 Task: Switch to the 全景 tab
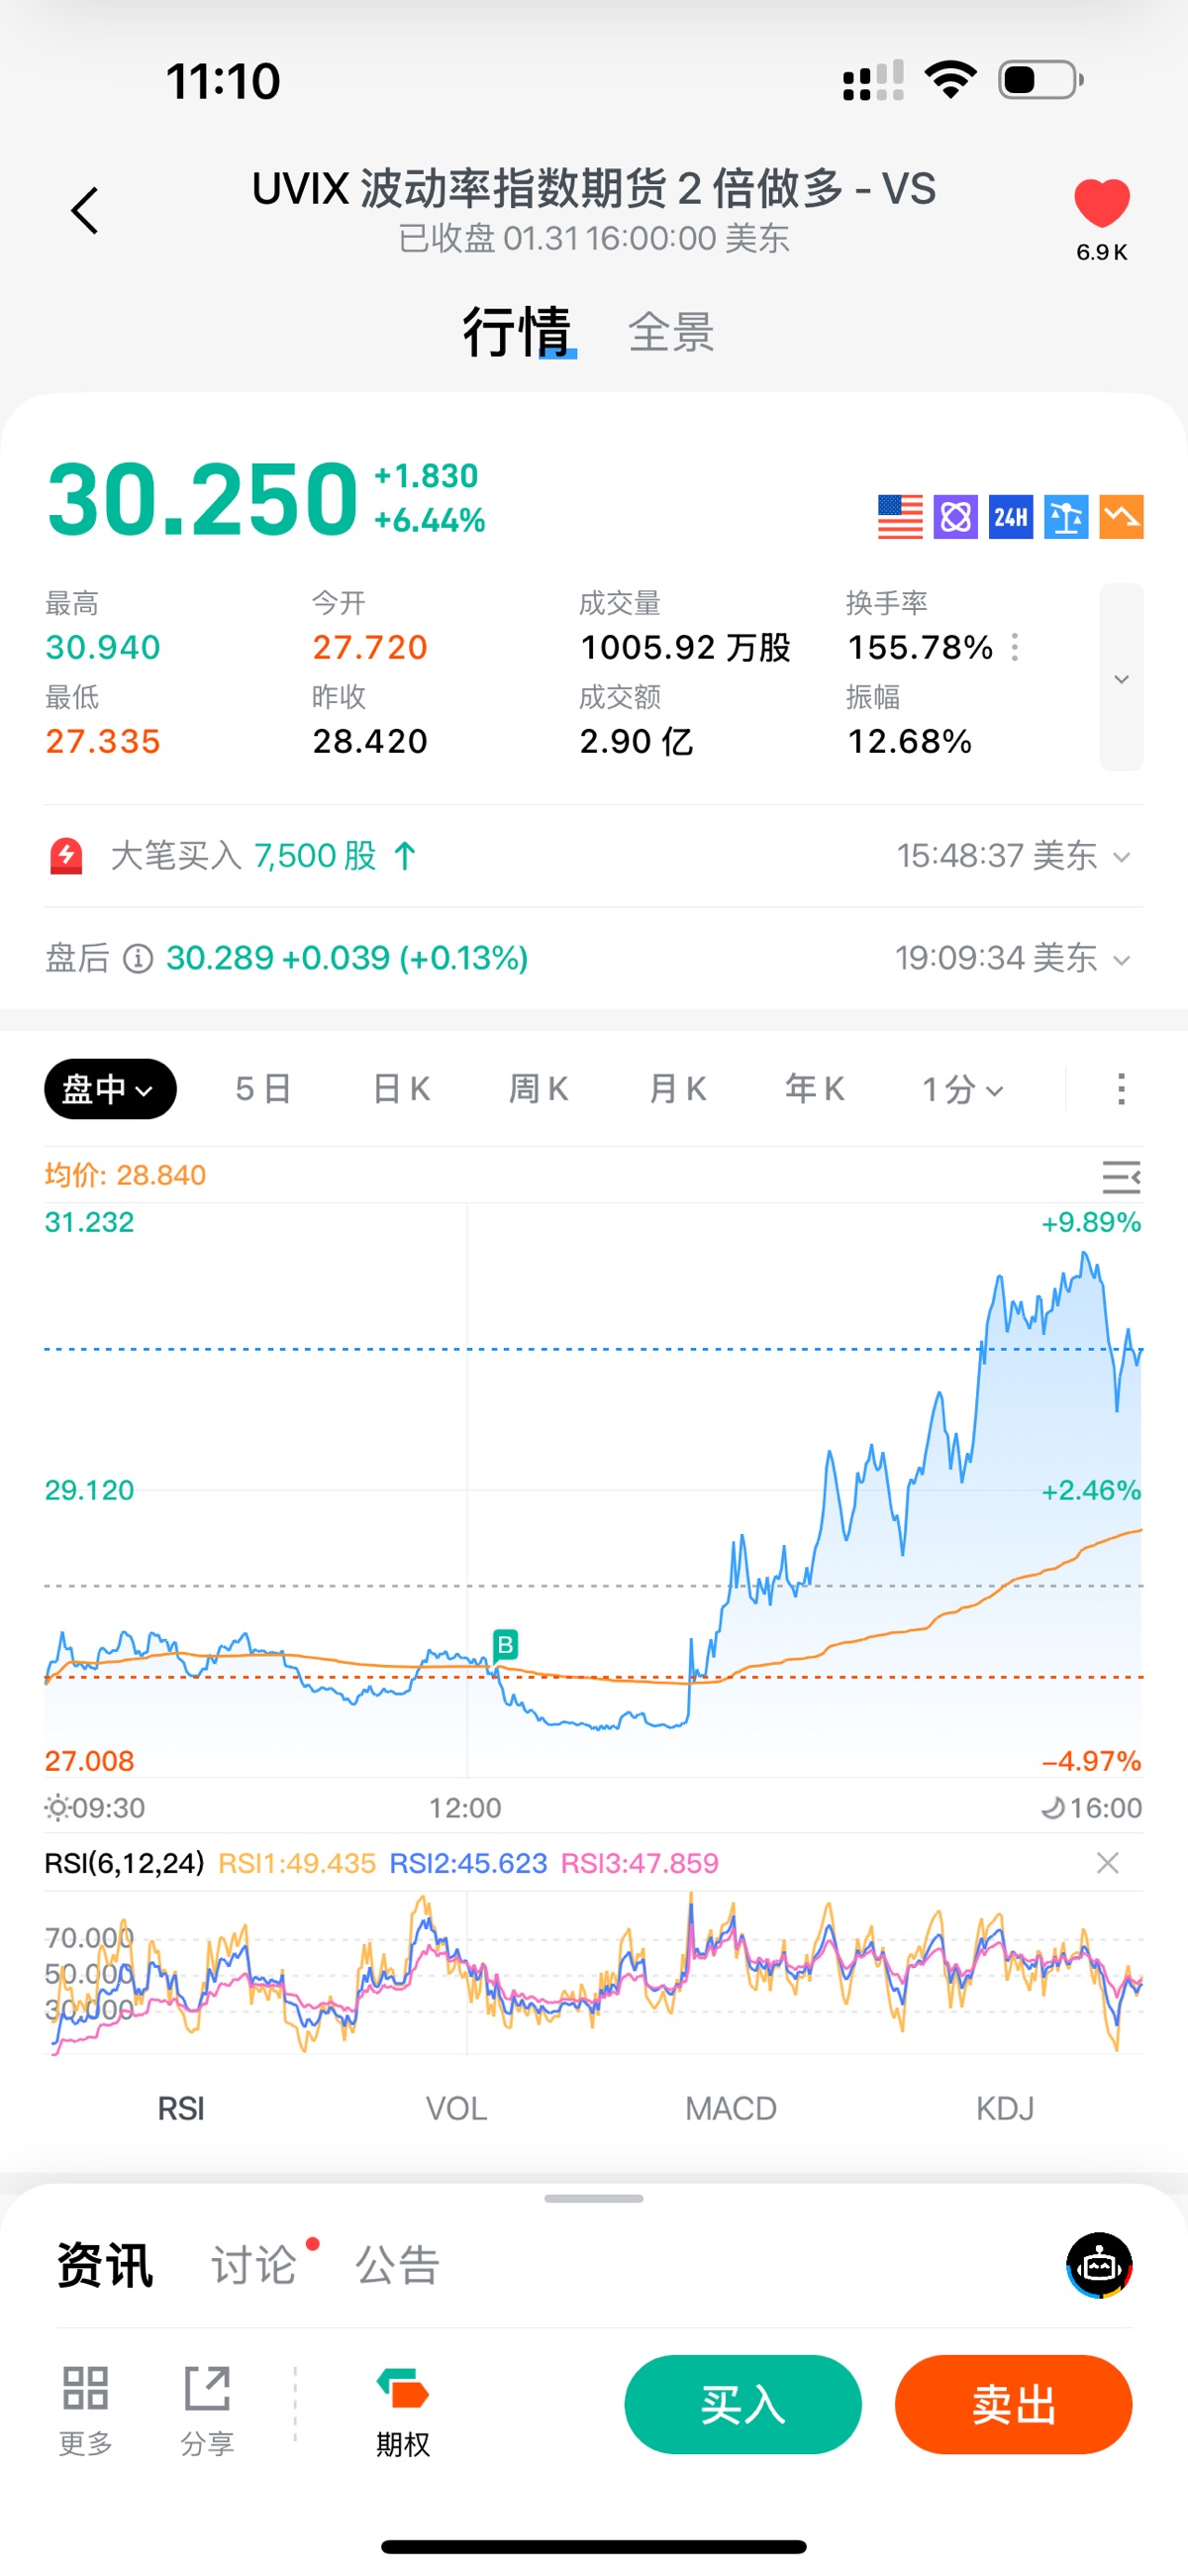point(671,333)
